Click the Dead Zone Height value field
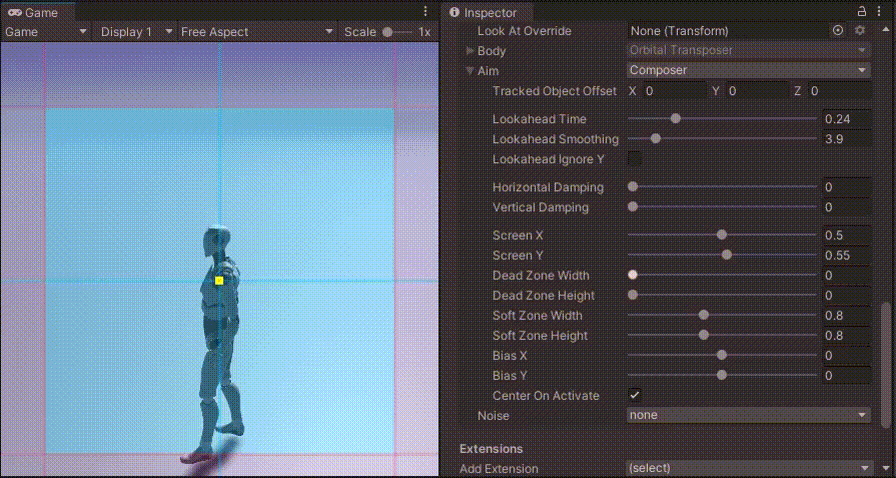 point(847,295)
